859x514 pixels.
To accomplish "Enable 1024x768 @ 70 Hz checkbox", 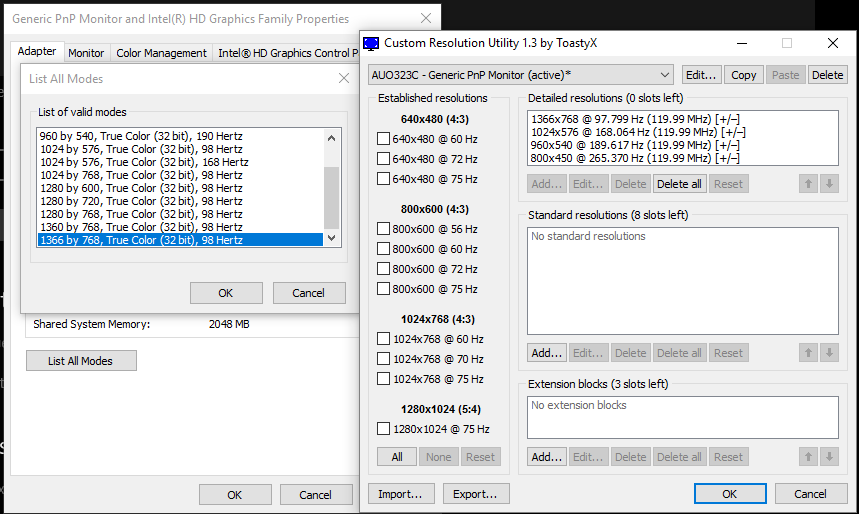I will 383,359.
